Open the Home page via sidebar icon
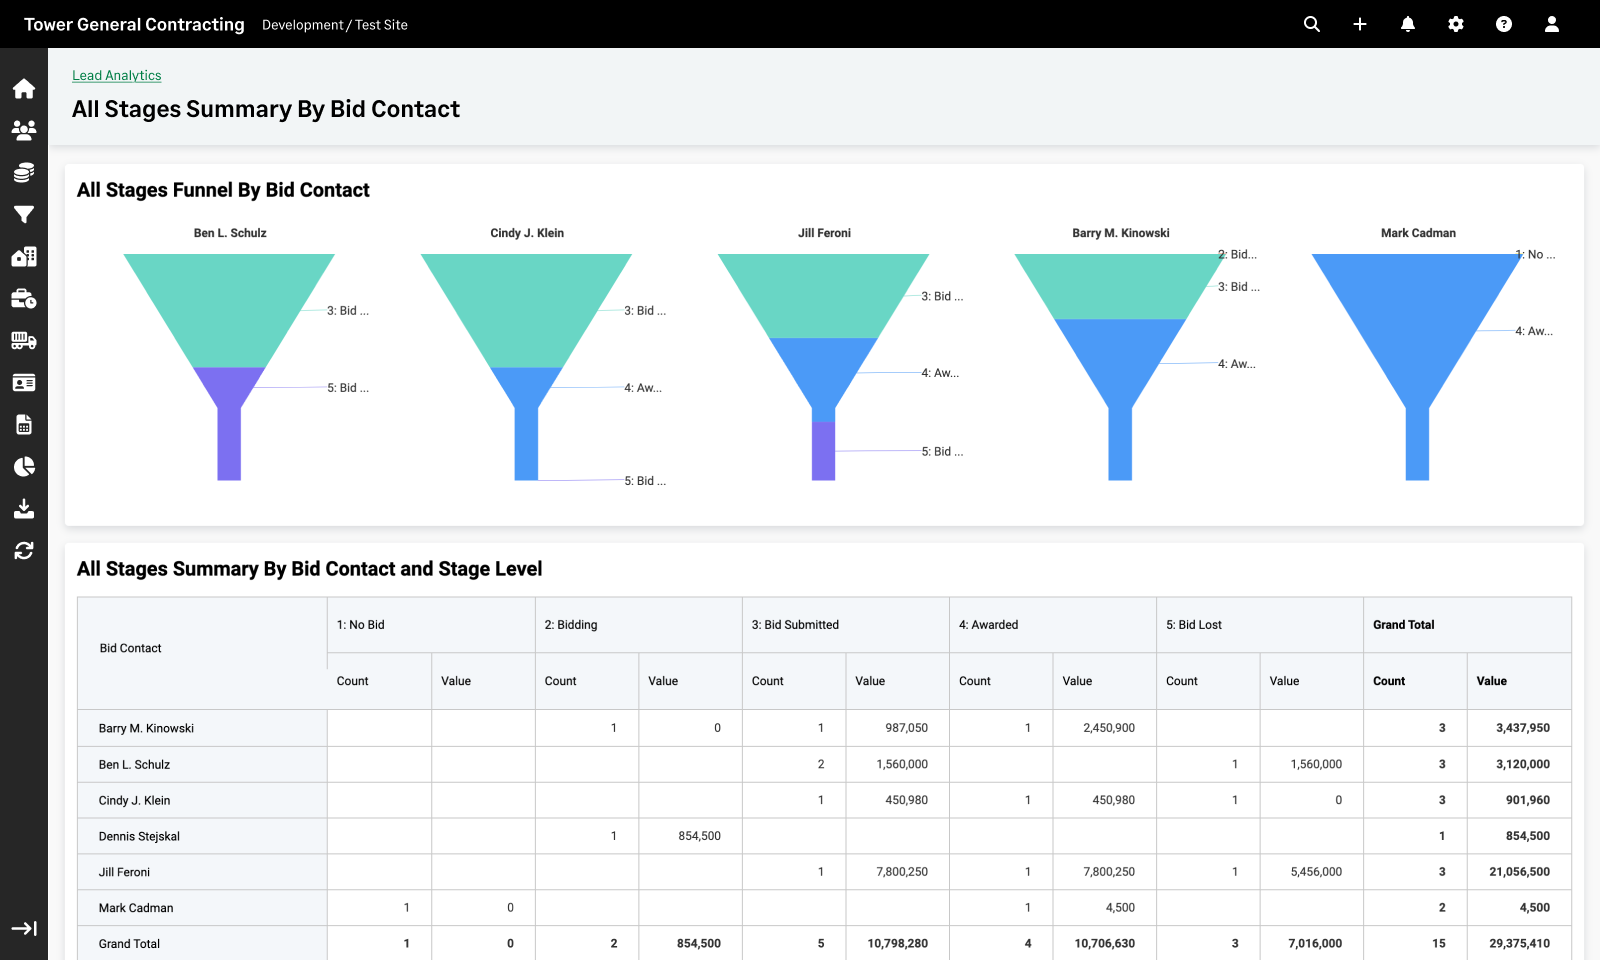This screenshot has height=960, width=1600. [x=23, y=88]
